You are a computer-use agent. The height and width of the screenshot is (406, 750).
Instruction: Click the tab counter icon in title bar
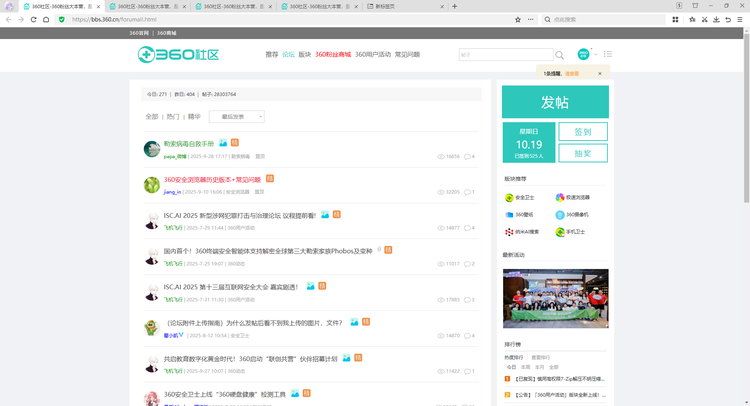pyautogui.click(x=679, y=6)
